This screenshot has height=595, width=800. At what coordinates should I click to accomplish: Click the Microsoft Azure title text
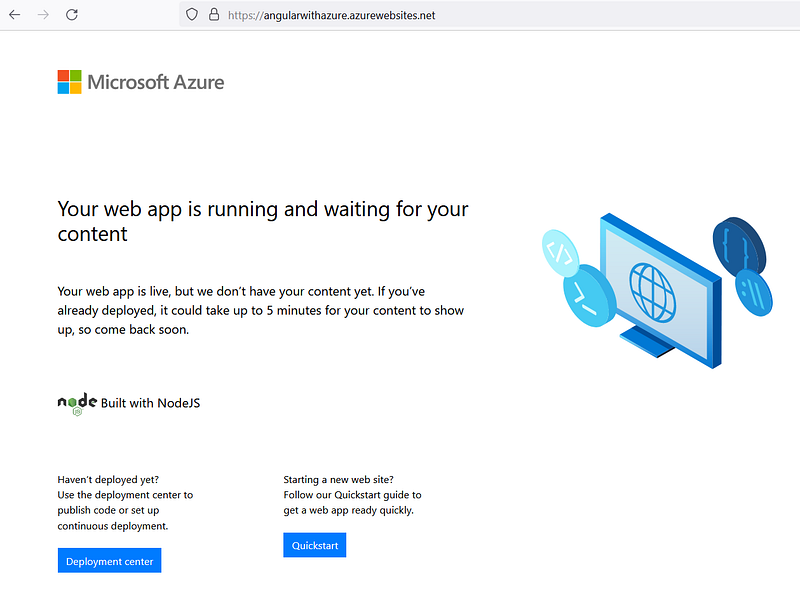pos(156,82)
